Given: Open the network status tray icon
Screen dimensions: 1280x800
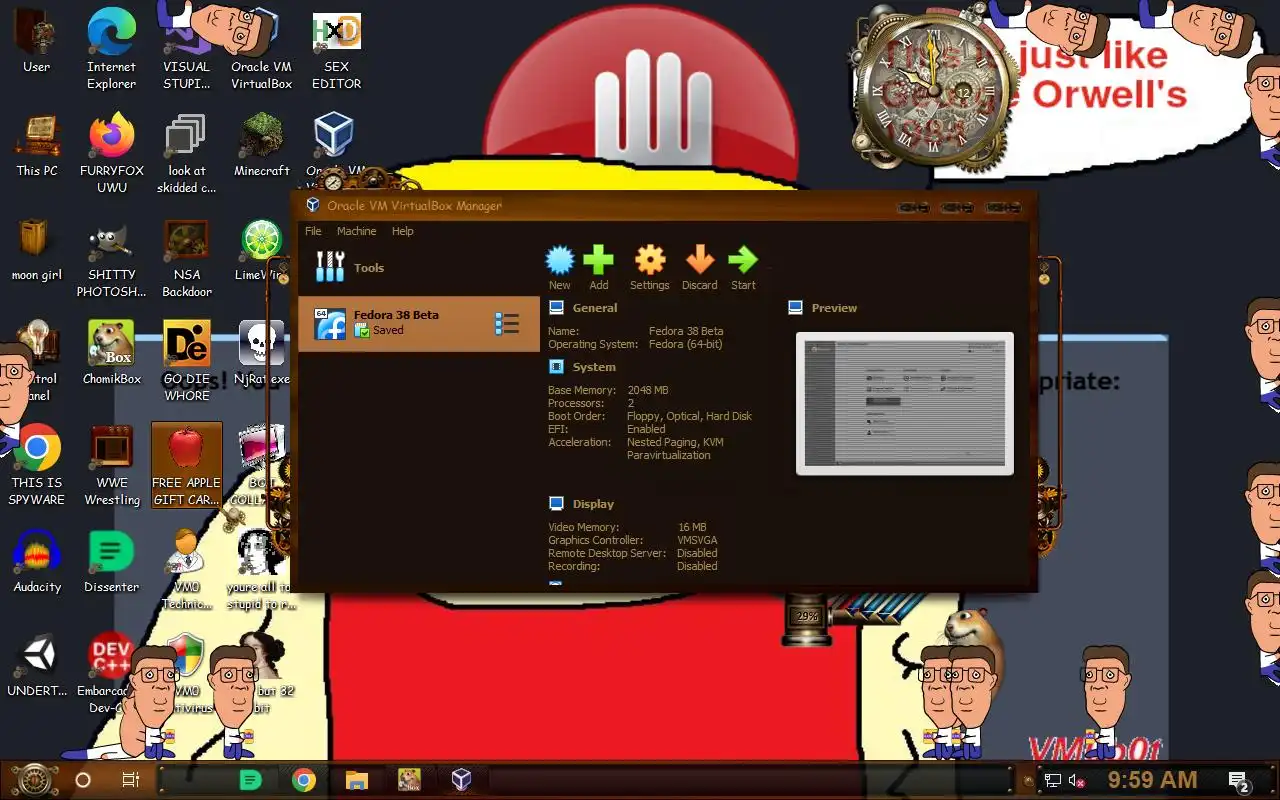Looking at the screenshot, I should (x=1053, y=780).
